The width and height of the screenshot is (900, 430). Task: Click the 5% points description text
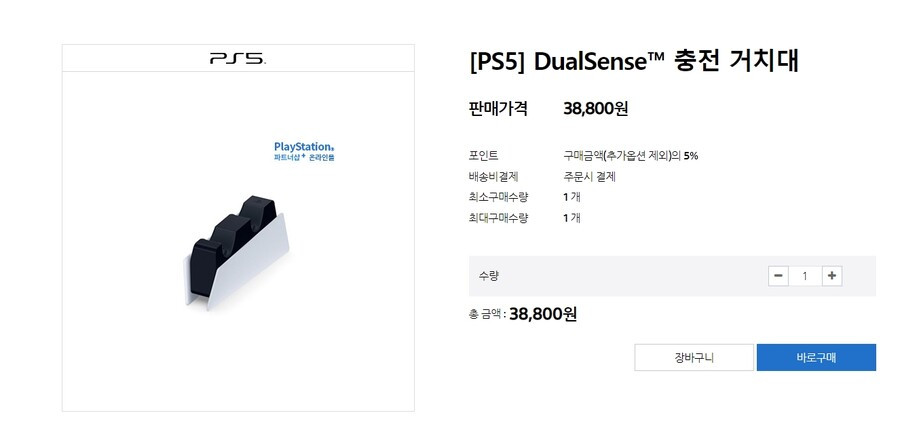tap(631, 156)
